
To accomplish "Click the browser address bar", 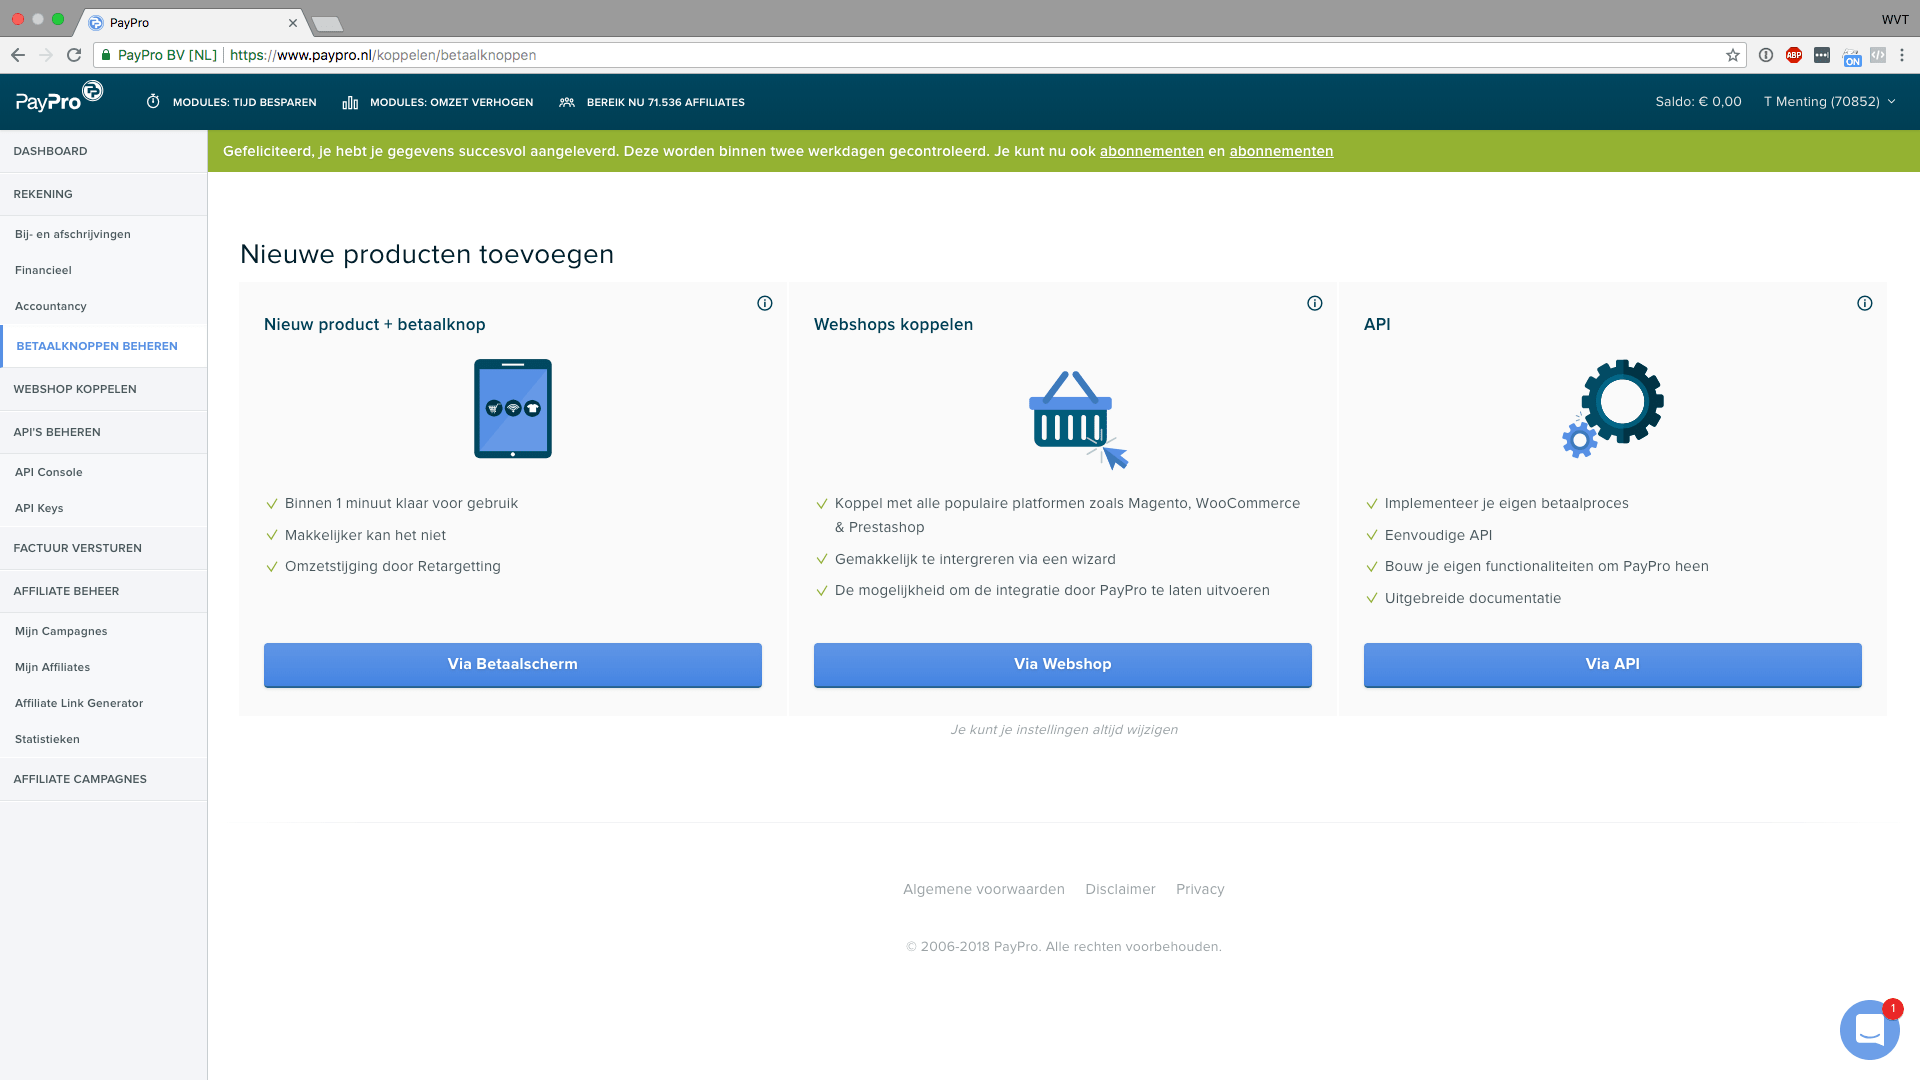I will pyautogui.click(x=920, y=55).
